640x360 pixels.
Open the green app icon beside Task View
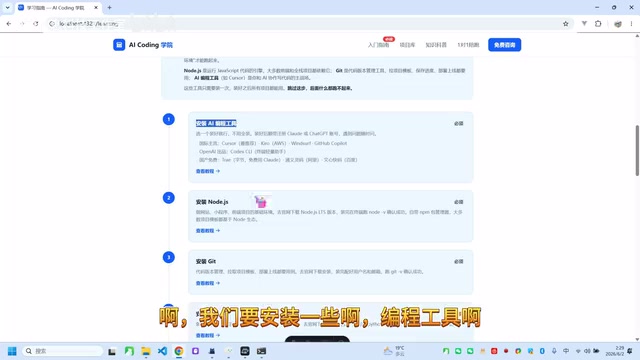129,351
